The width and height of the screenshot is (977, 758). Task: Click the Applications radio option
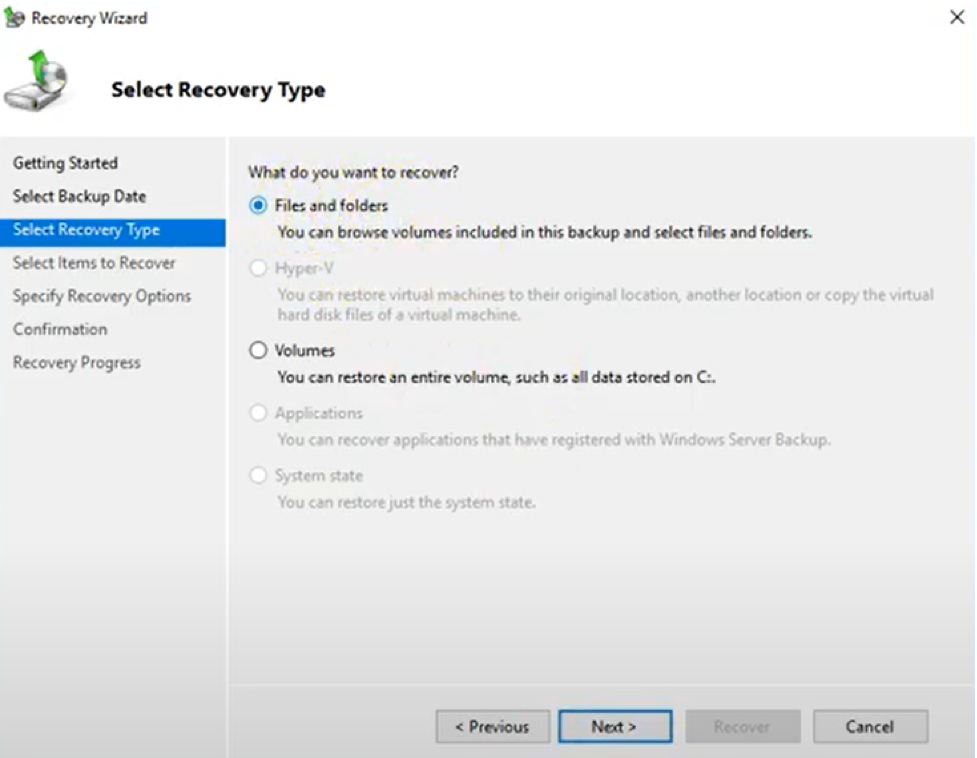(259, 413)
